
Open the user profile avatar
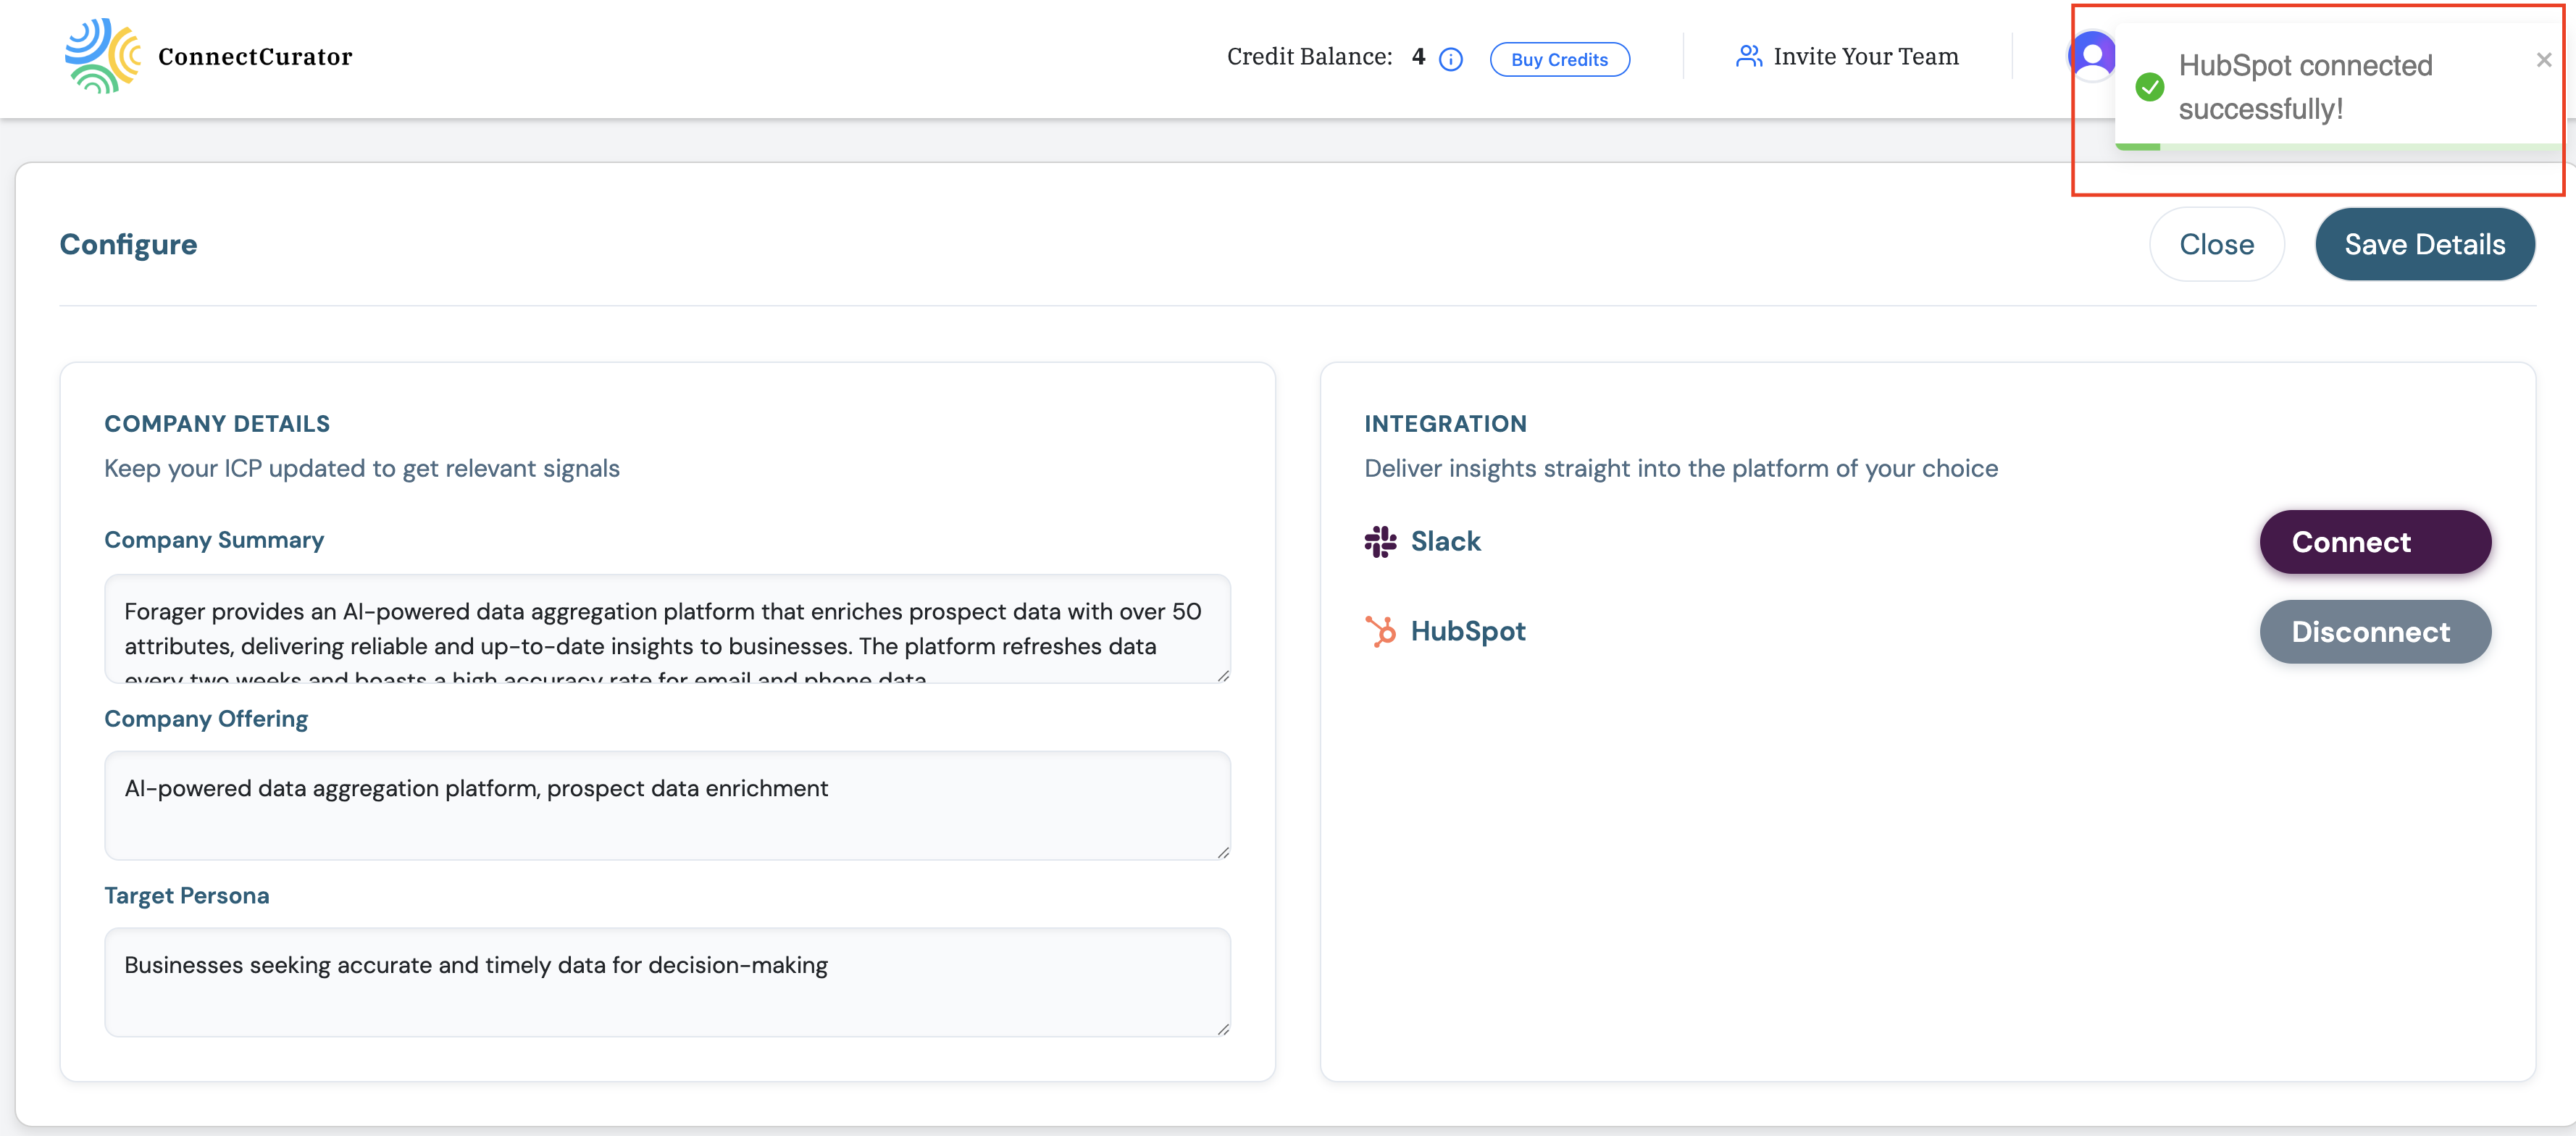tap(2092, 56)
